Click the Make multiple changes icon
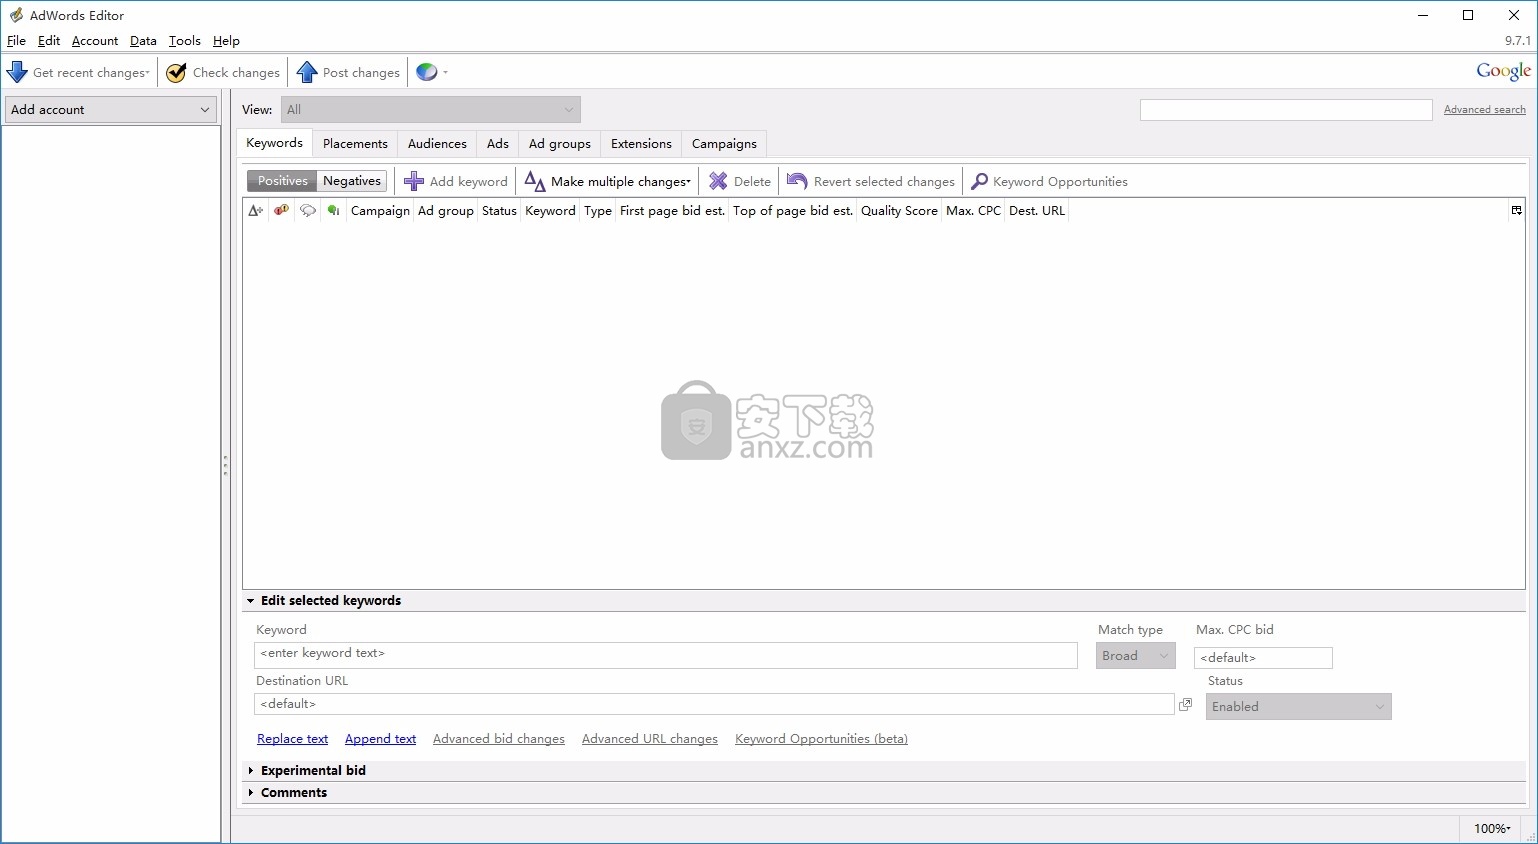Image resolution: width=1538 pixels, height=844 pixels. 535,181
